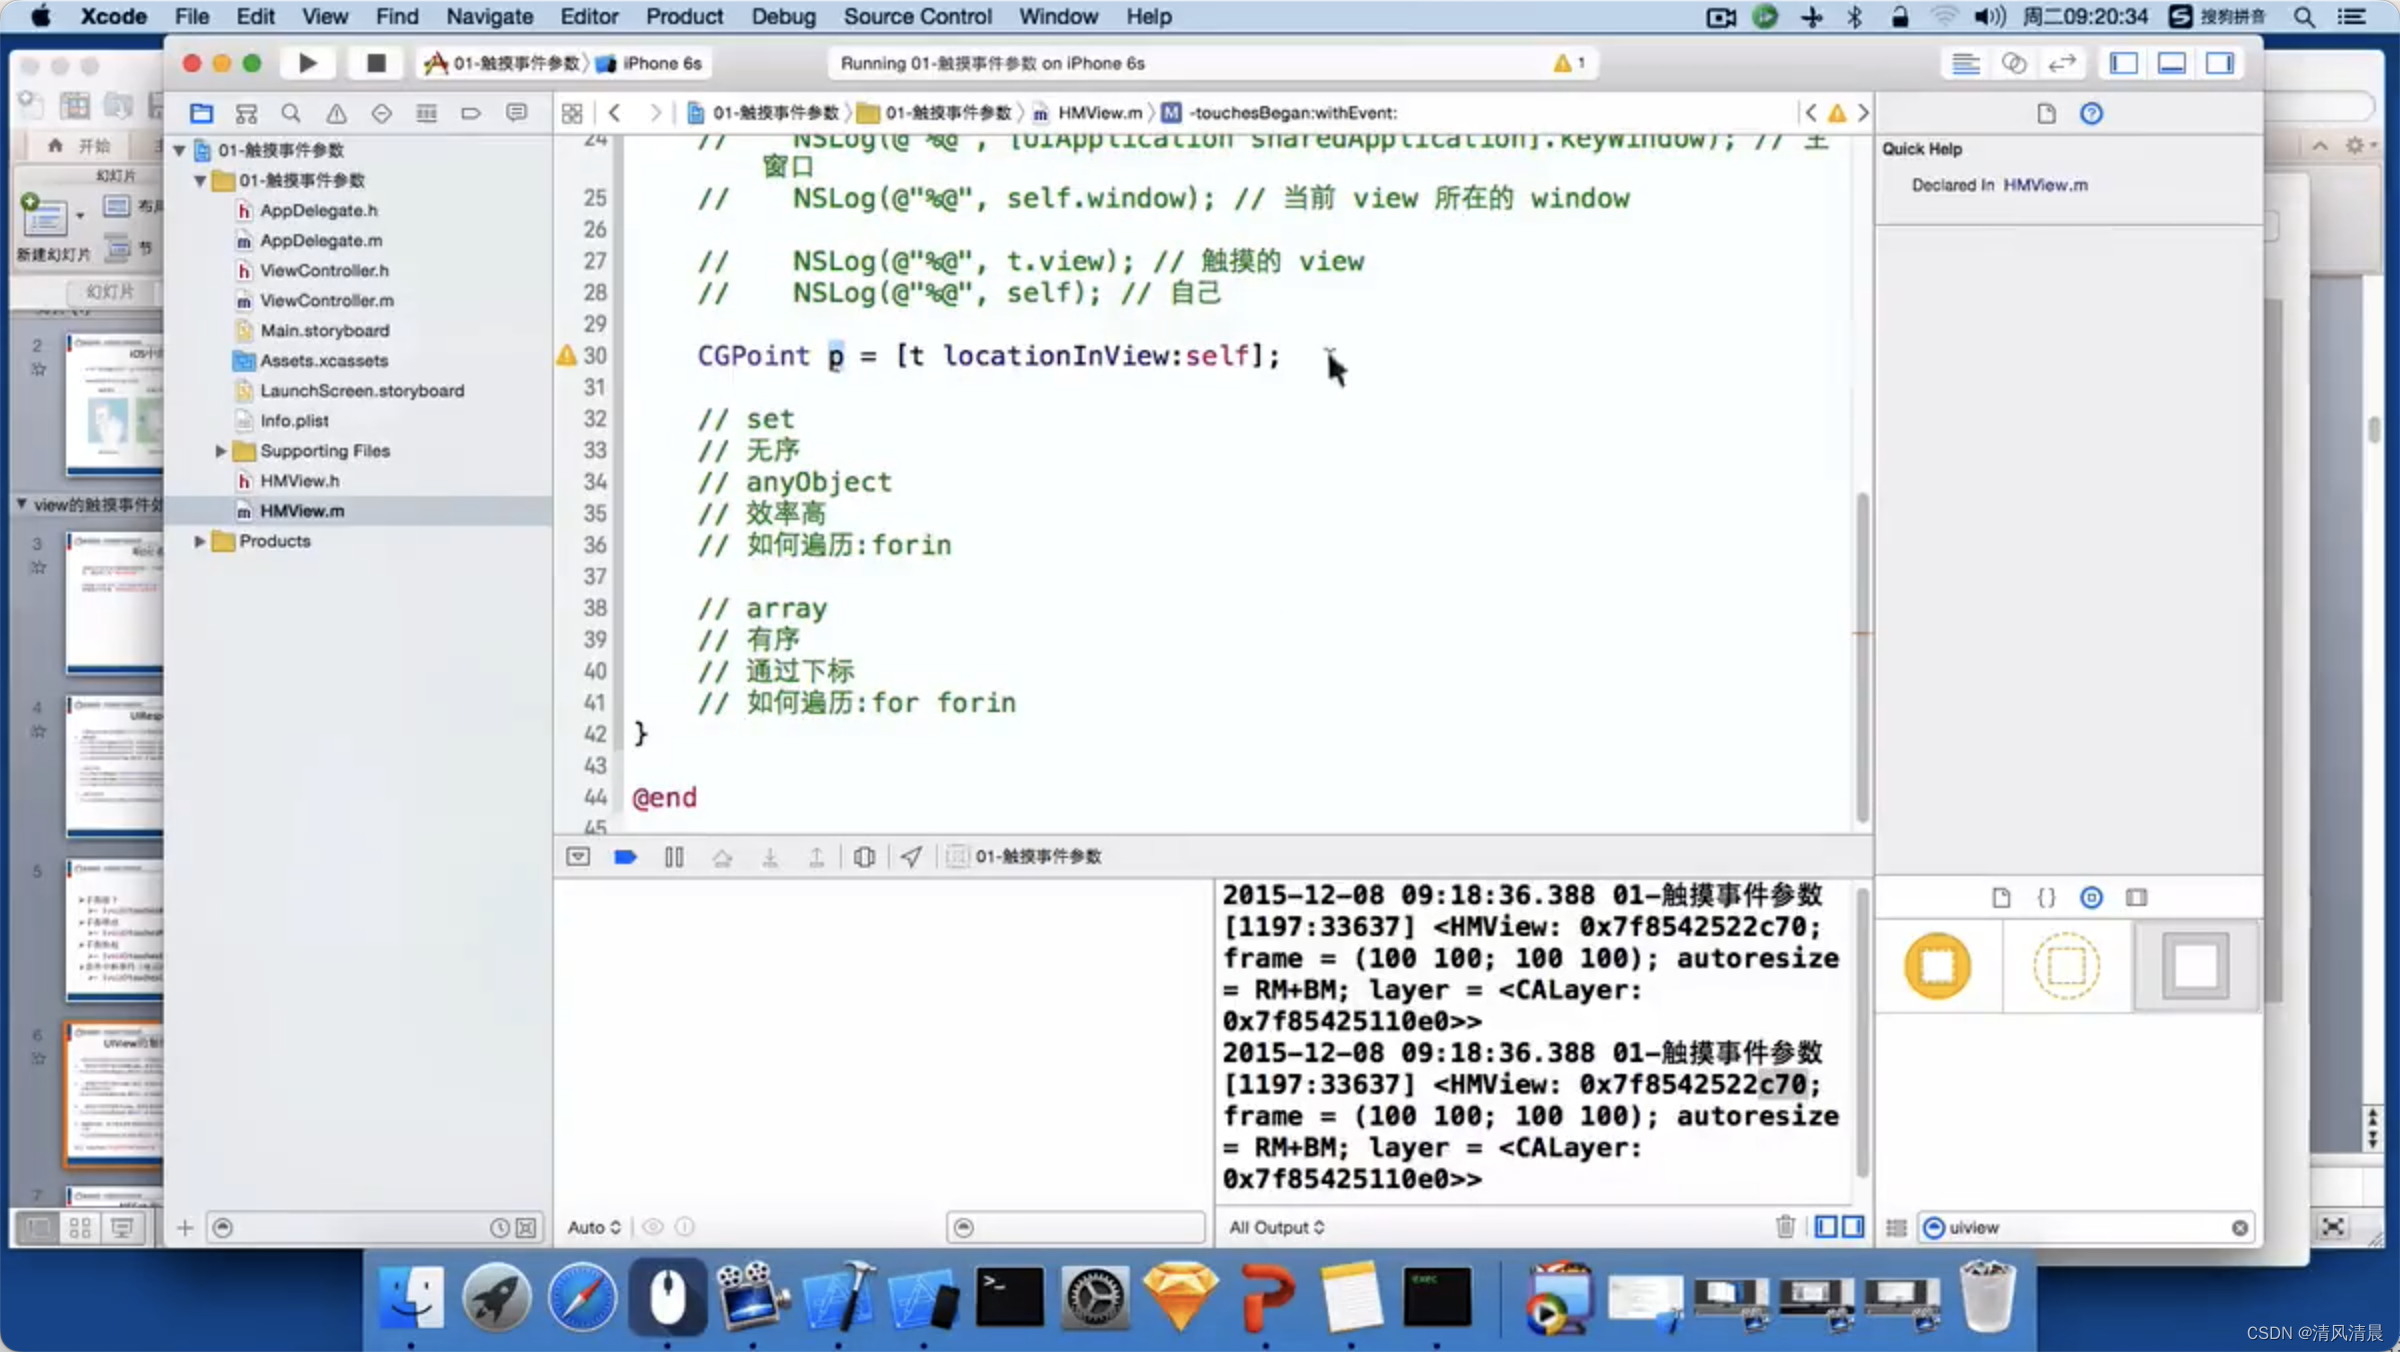The image size is (2400, 1352).
Task: Select the Assistant editor button
Action: pyautogui.click(x=2013, y=64)
